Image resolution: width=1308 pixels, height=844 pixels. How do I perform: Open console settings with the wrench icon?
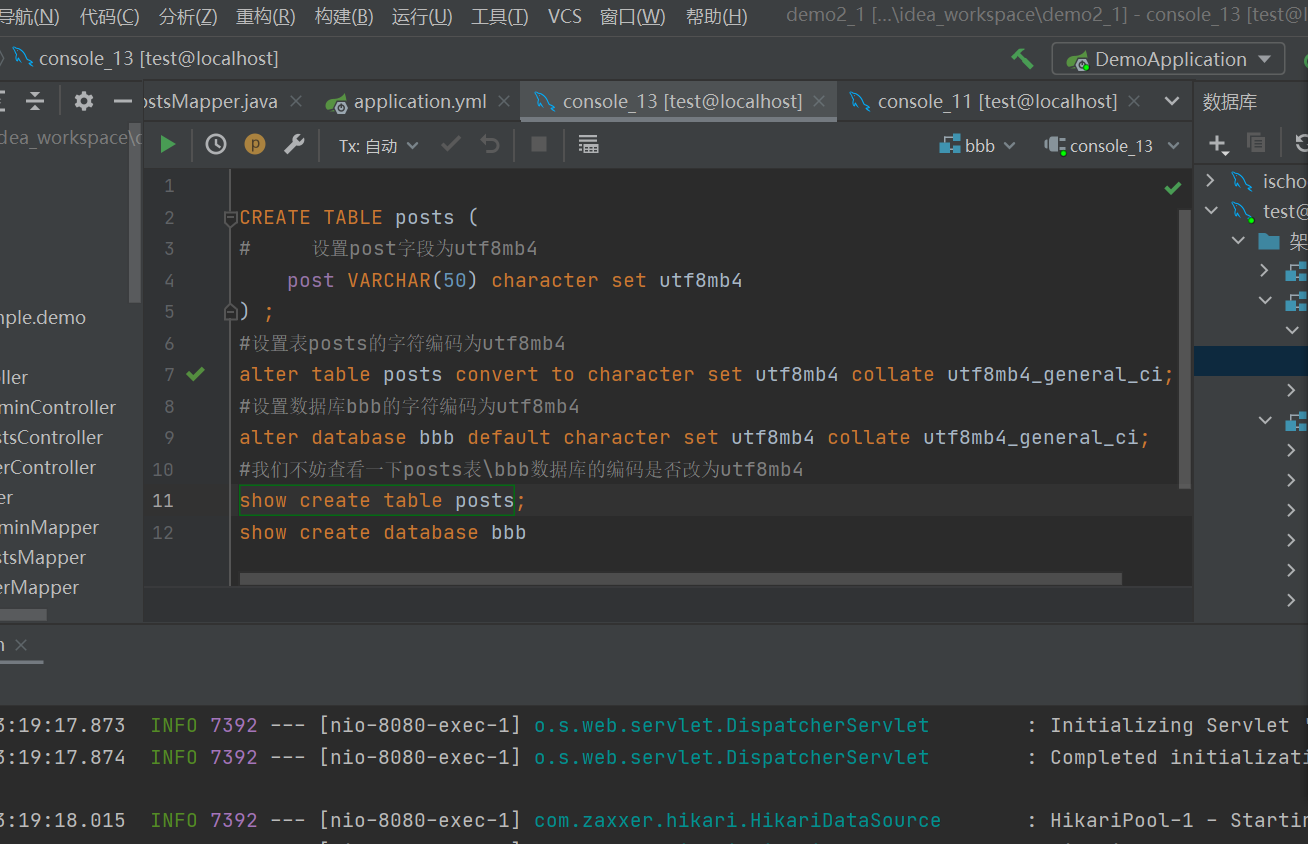point(294,143)
